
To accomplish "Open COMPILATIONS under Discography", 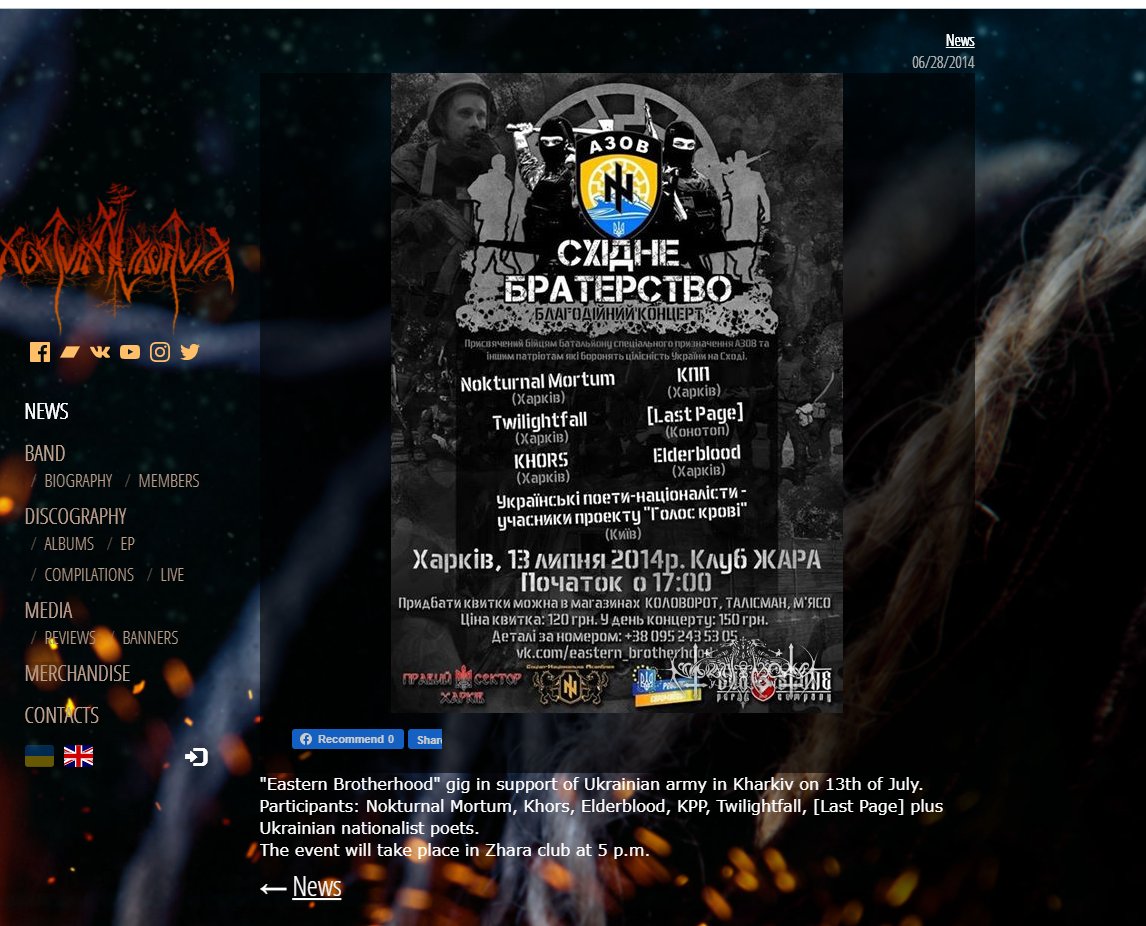I will tap(89, 575).
